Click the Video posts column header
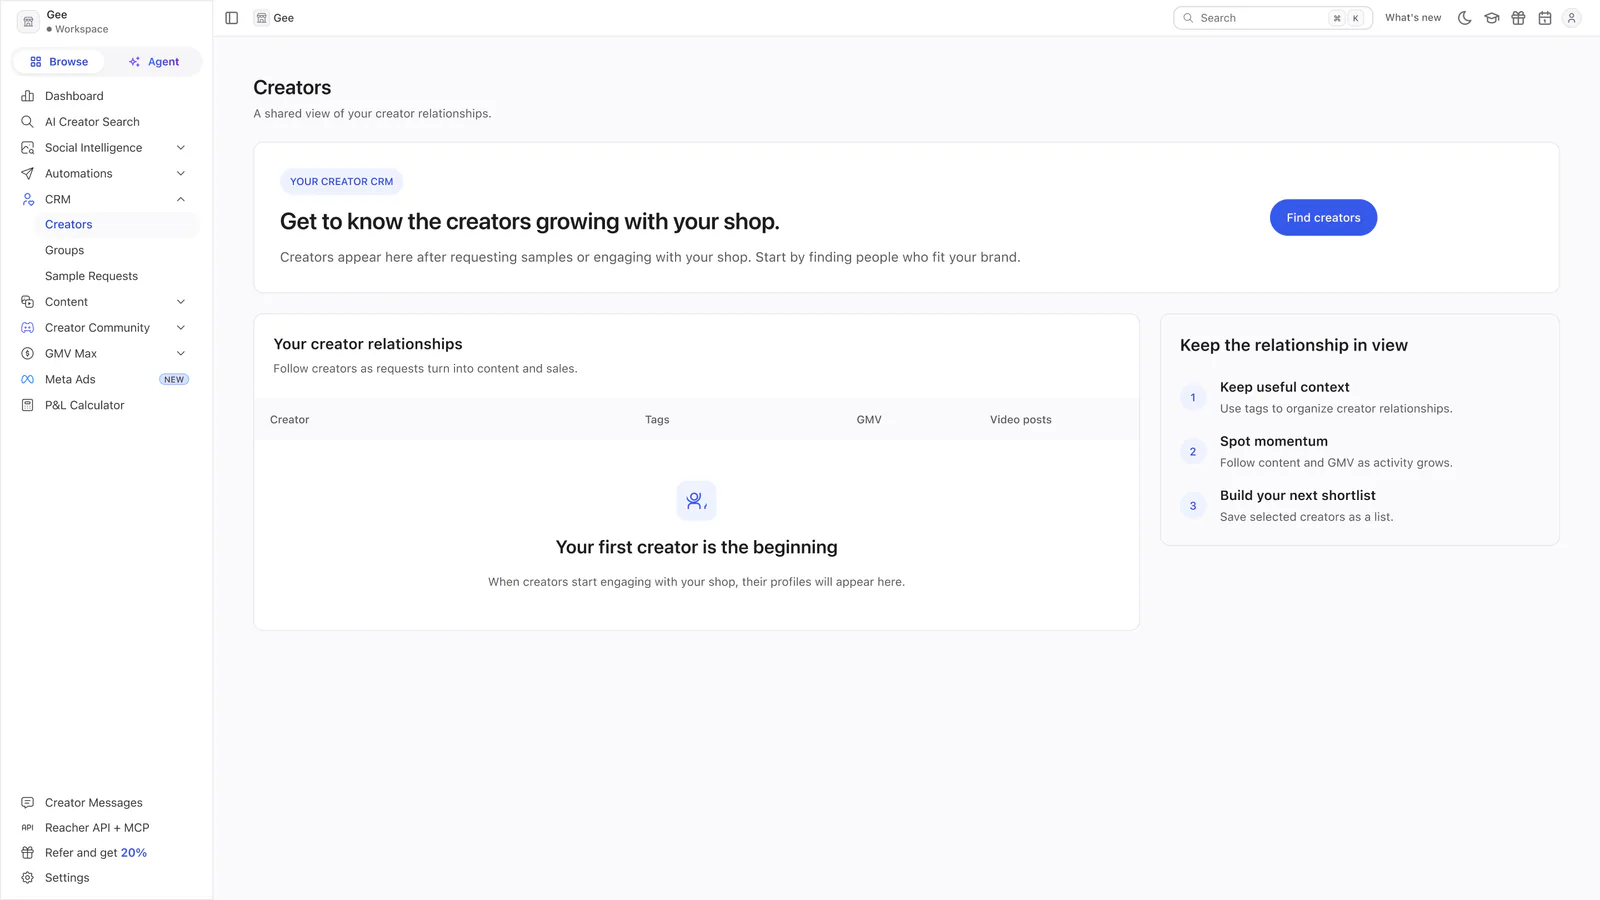The width and height of the screenshot is (1600, 900). point(1021,420)
